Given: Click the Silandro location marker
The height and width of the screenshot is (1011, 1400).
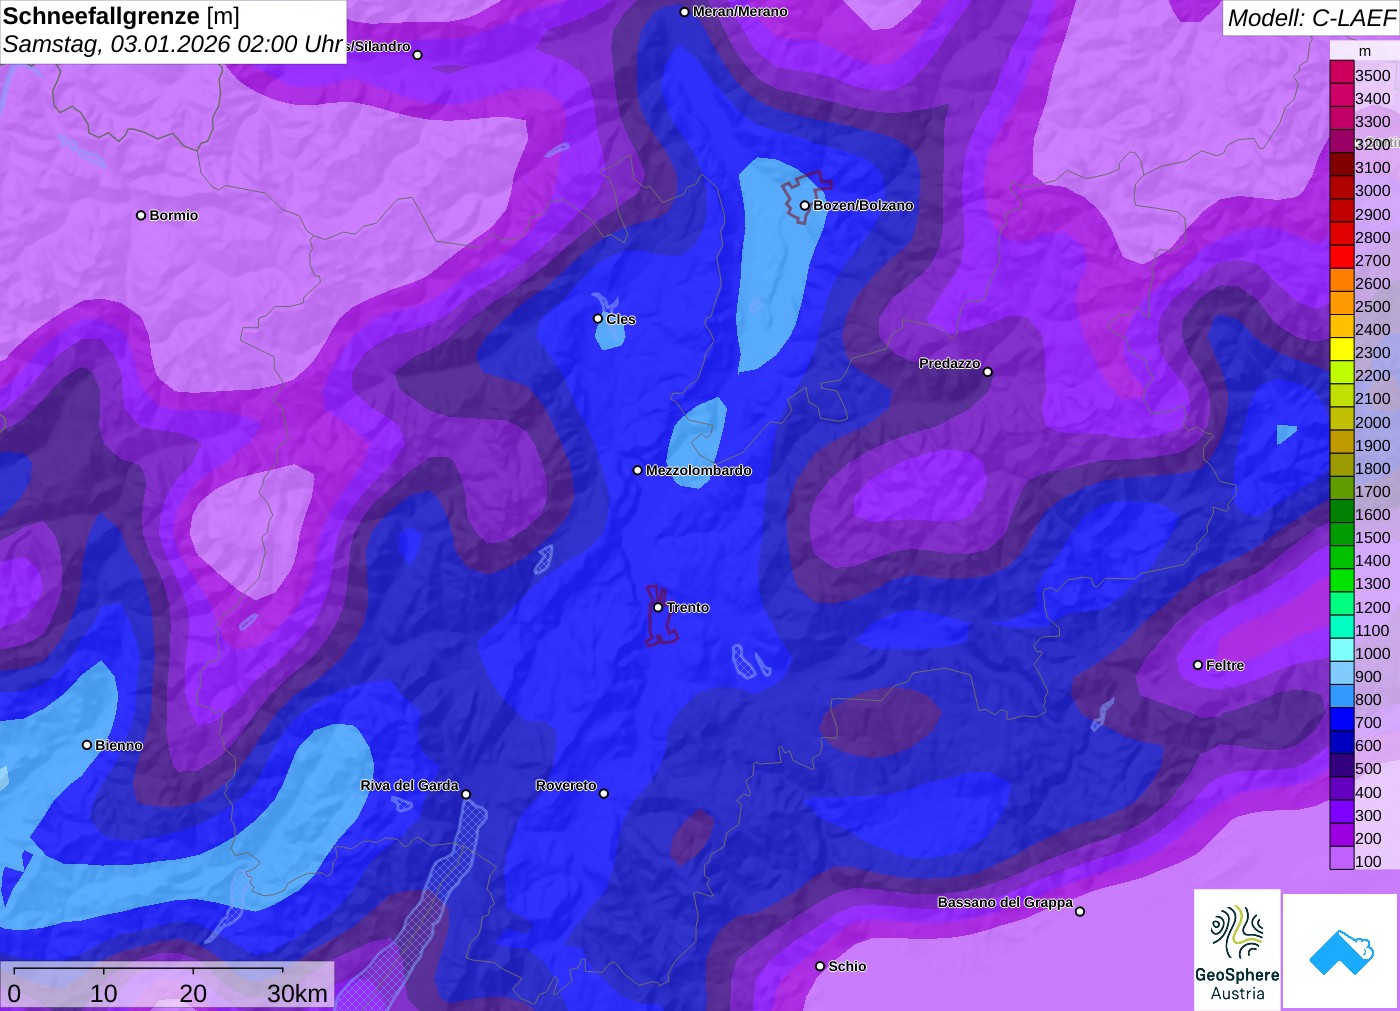Looking at the screenshot, I should 418,55.
